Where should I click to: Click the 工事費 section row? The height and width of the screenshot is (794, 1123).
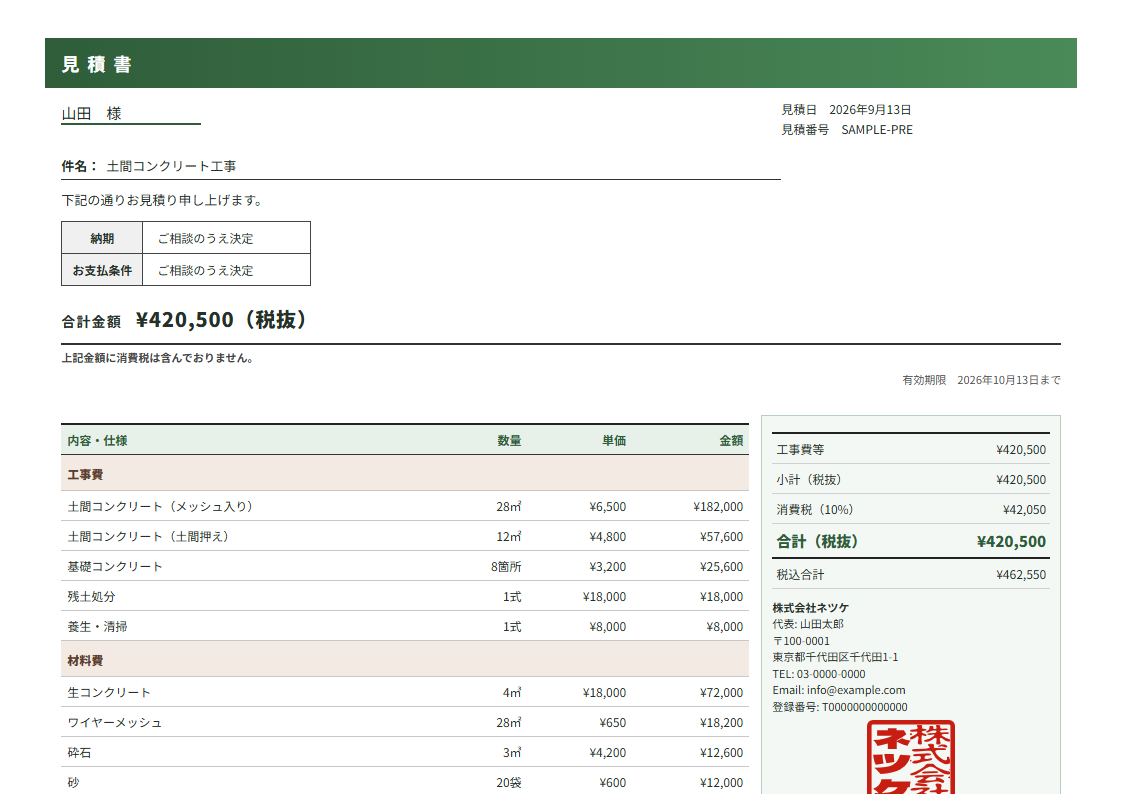(x=405, y=474)
